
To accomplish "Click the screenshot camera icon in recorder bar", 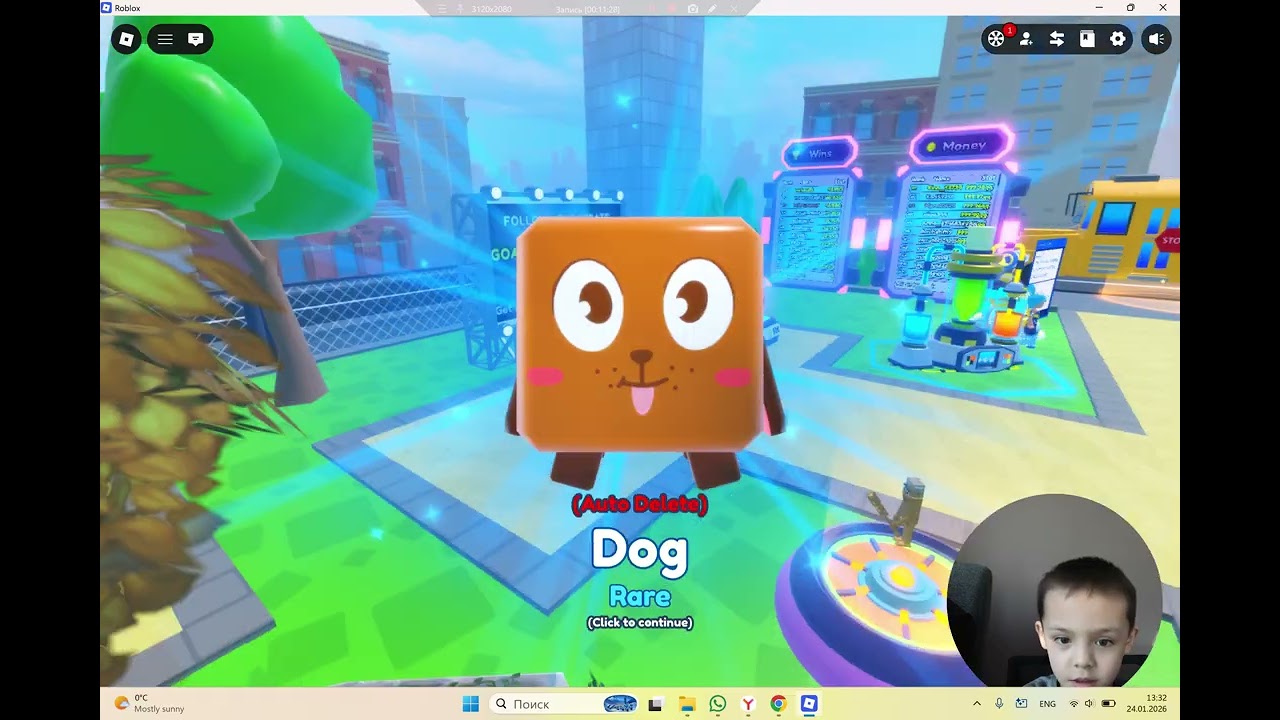I will coord(693,9).
